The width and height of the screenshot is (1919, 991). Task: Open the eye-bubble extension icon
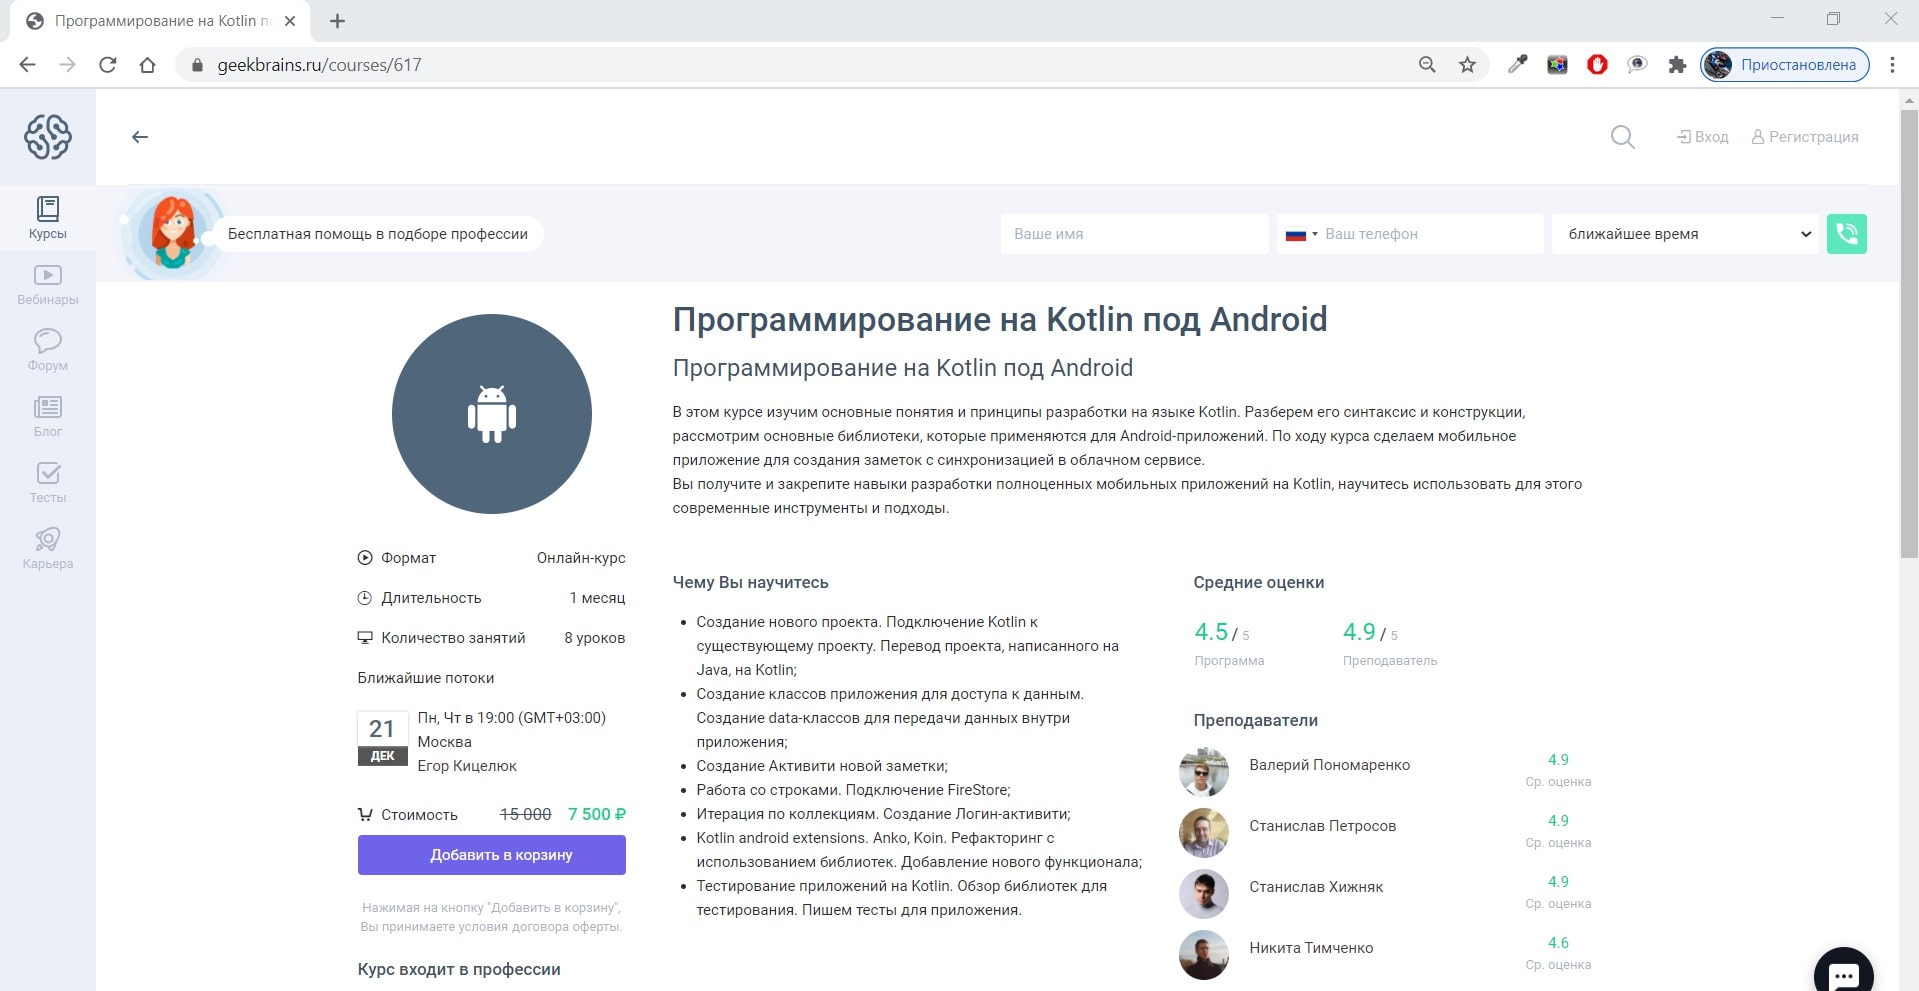click(1637, 65)
